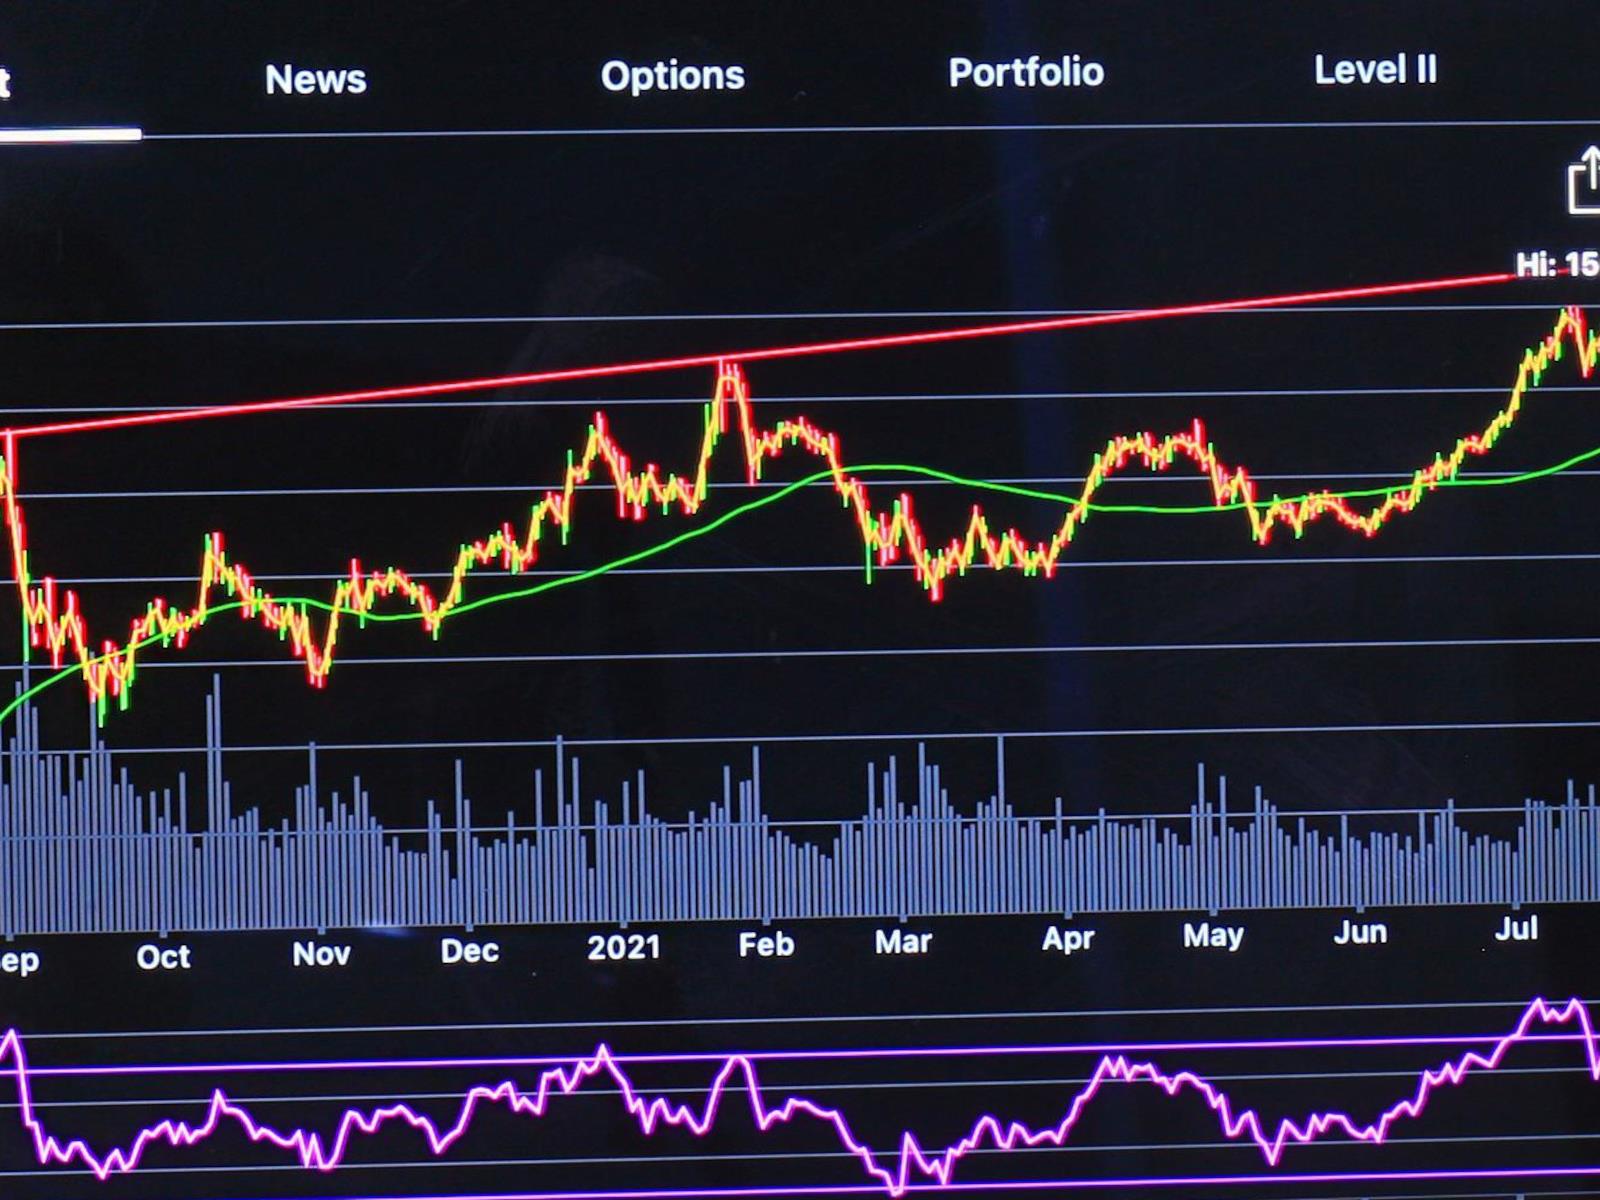Open the News tab
1600x1200 pixels.
click(315, 79)
